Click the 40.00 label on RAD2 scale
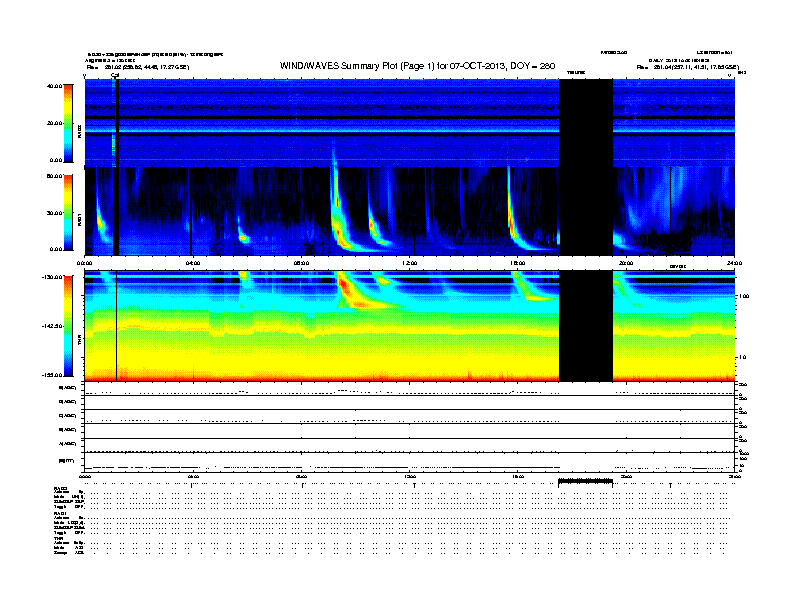 (54, 86)
